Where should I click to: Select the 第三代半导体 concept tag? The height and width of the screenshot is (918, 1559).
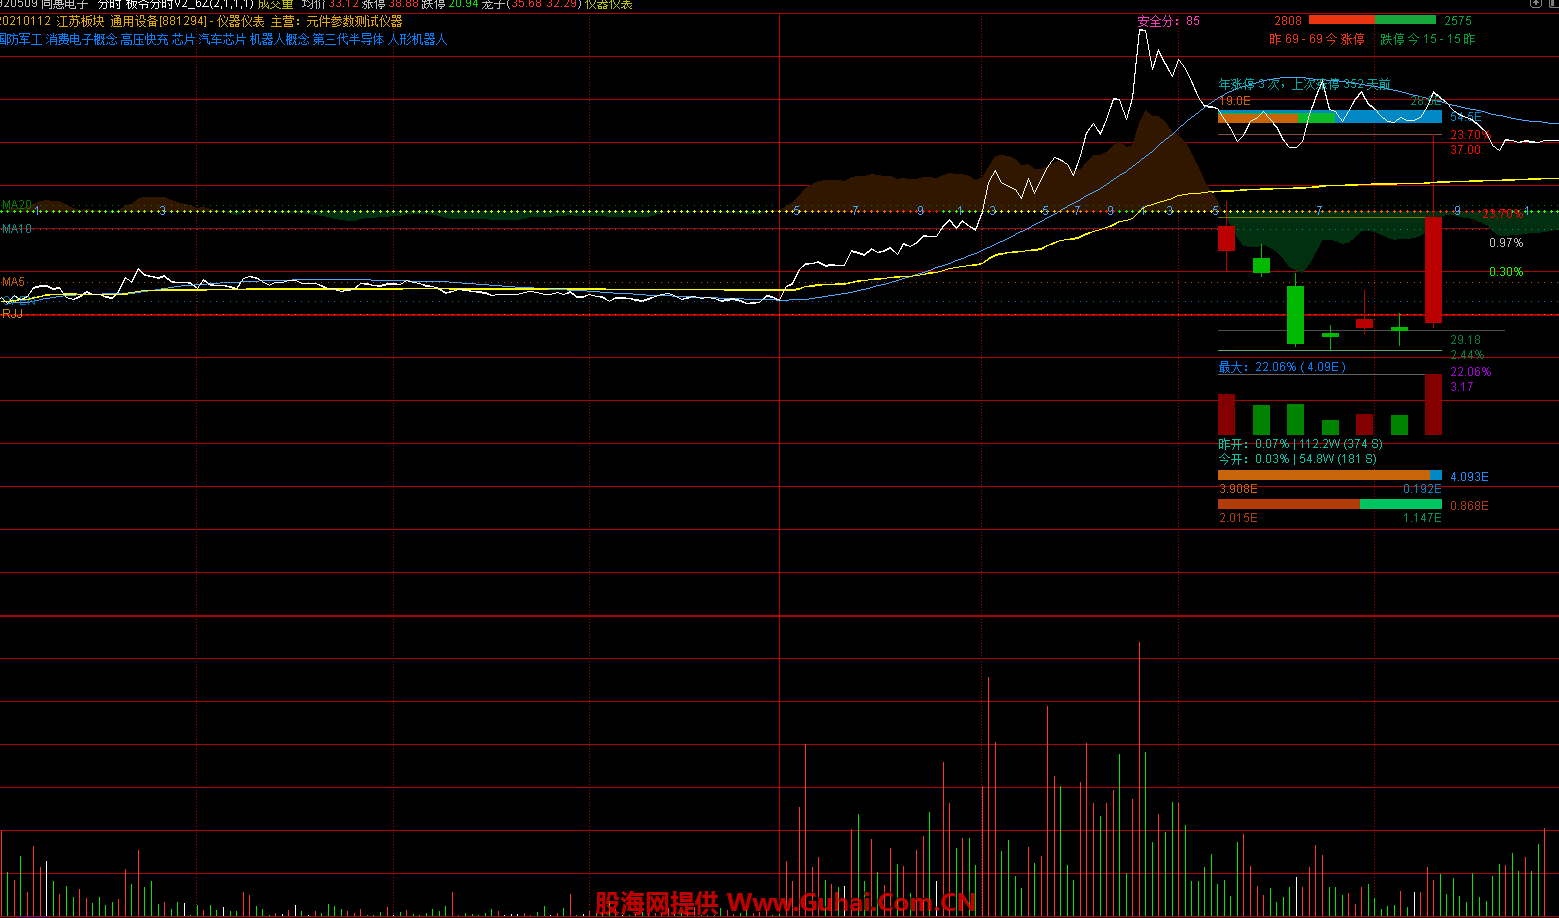pyautogui.click(x=348, y=40)
